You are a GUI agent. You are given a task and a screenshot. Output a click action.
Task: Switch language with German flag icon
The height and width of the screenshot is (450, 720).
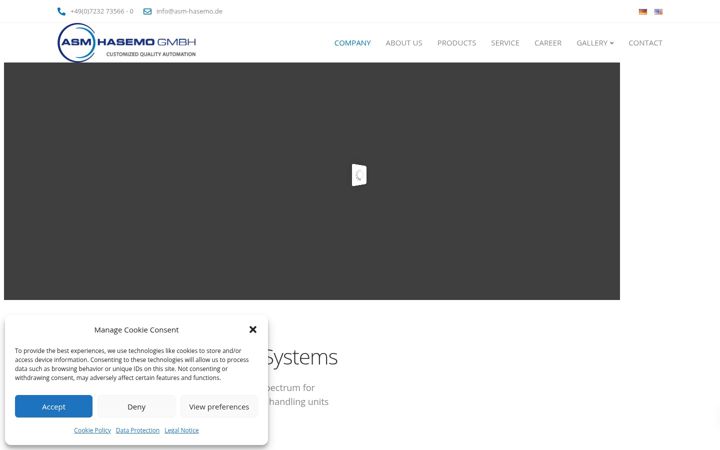[x=643, y=12]
